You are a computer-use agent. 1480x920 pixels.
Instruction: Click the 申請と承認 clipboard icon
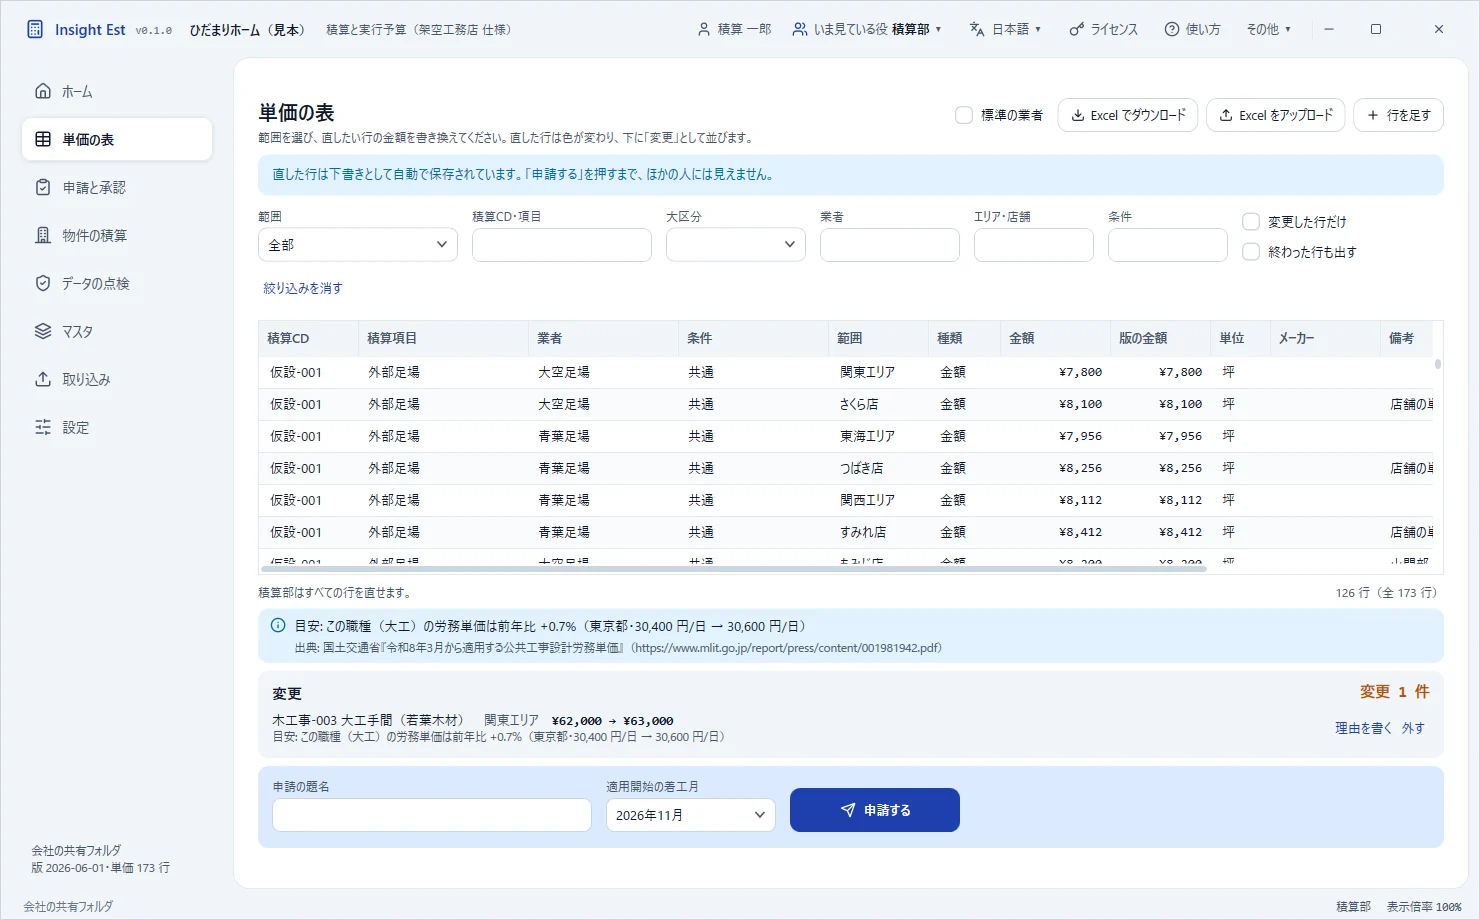point(43,187)
